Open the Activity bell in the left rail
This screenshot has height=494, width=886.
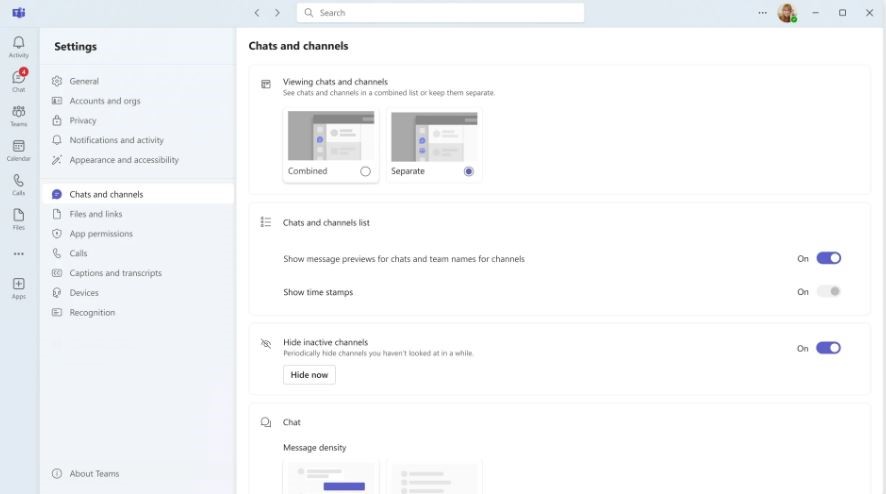(19, 46)
